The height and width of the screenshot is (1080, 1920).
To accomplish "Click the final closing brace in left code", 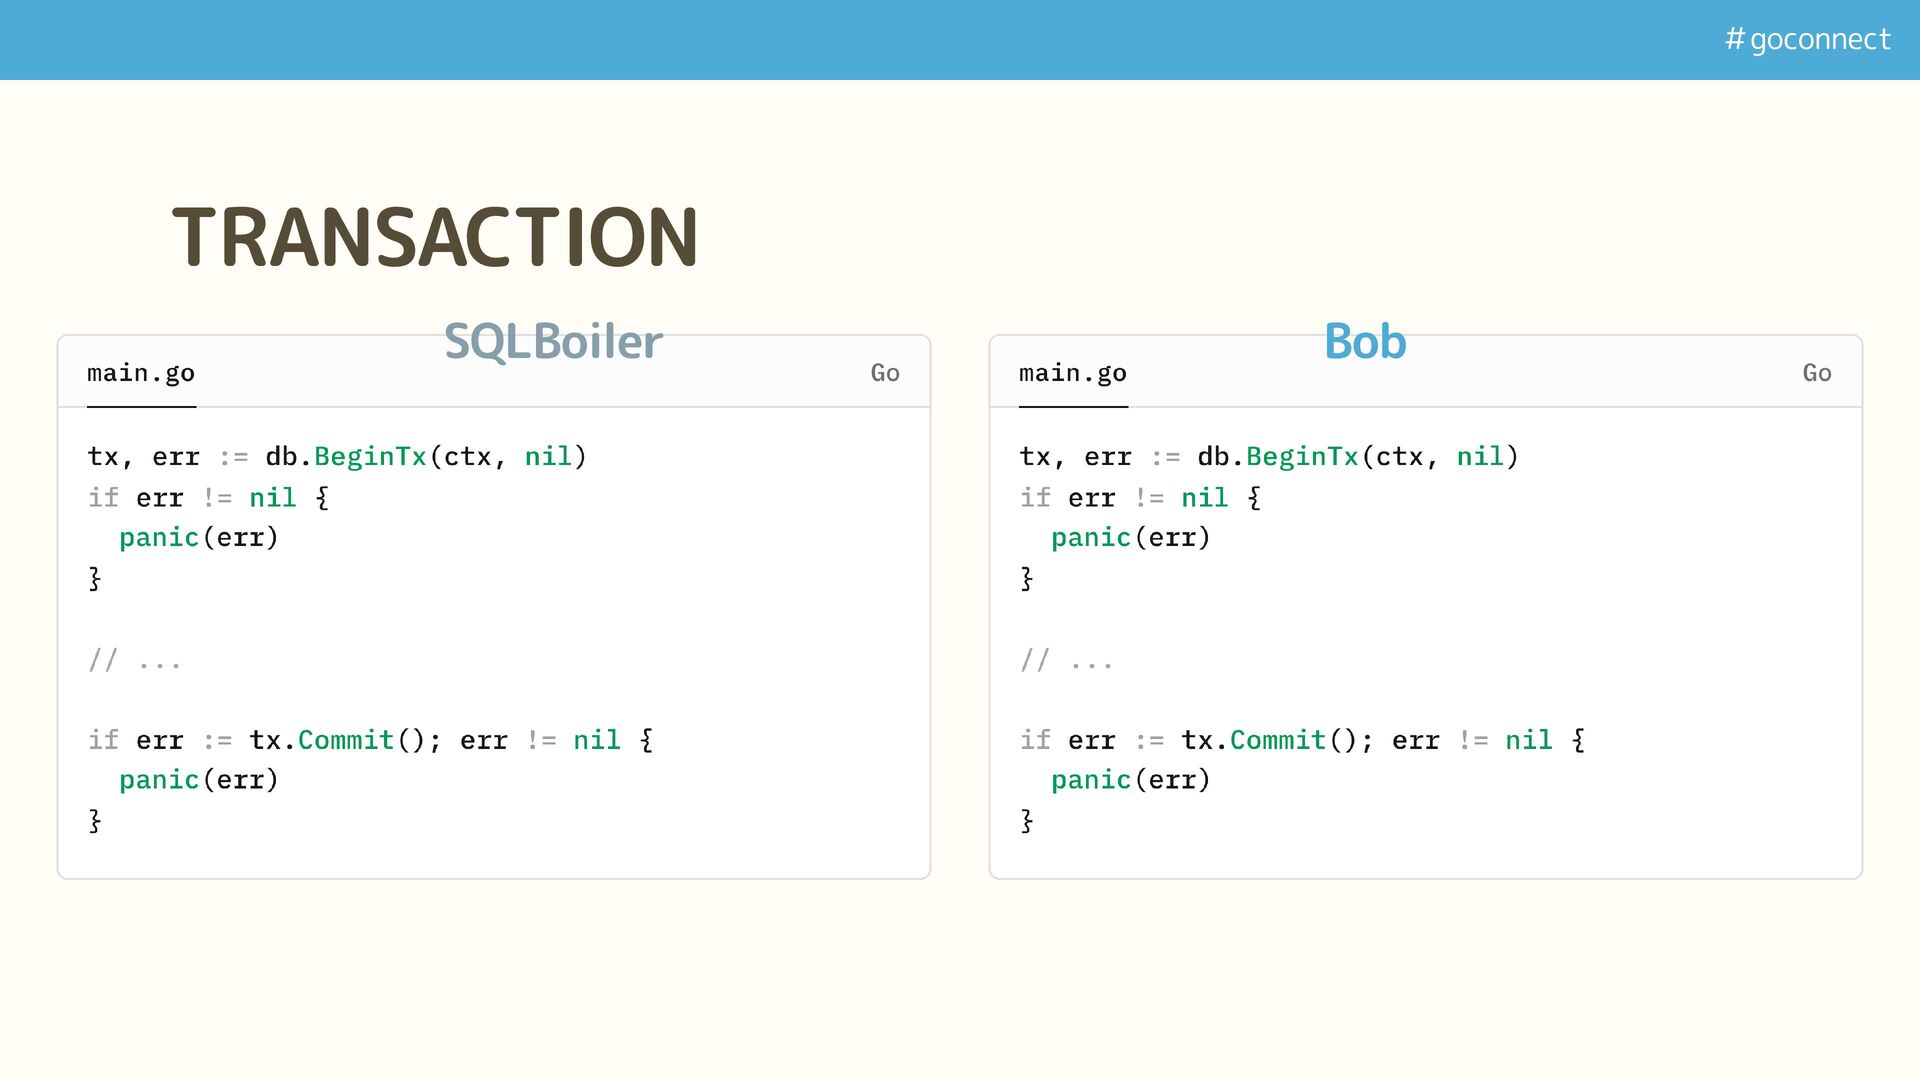I will coord(95,821).
